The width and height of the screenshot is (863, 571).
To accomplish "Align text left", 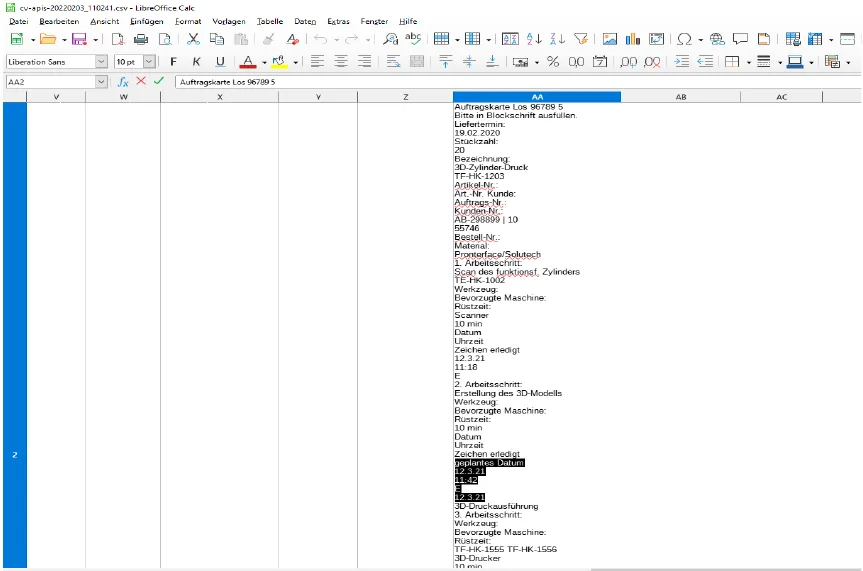I will point(317,62).
